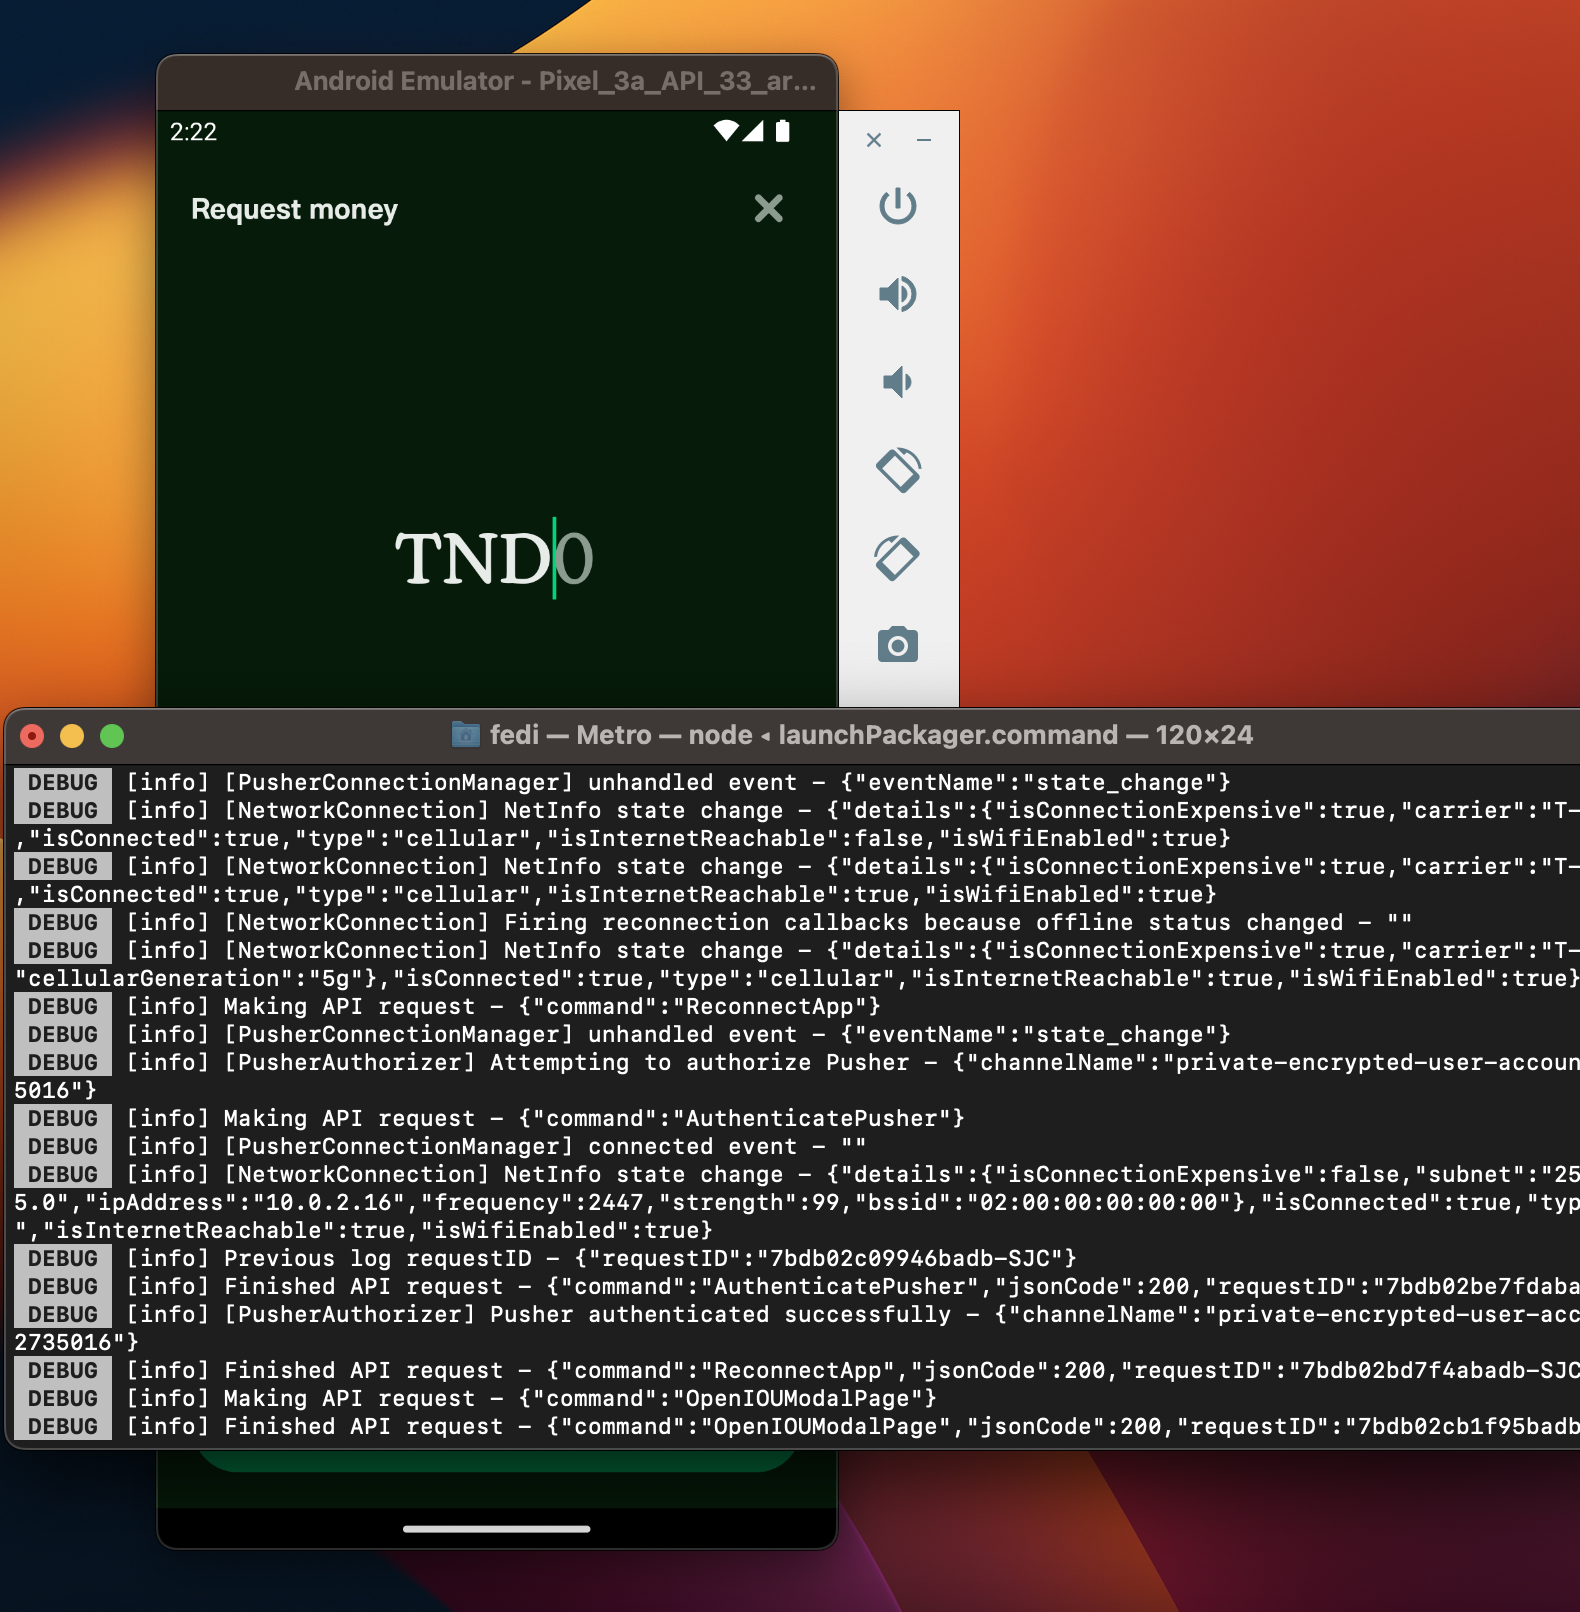
Task: Raise emulator volume with volume up icon
Action: (x=897, y=294)
